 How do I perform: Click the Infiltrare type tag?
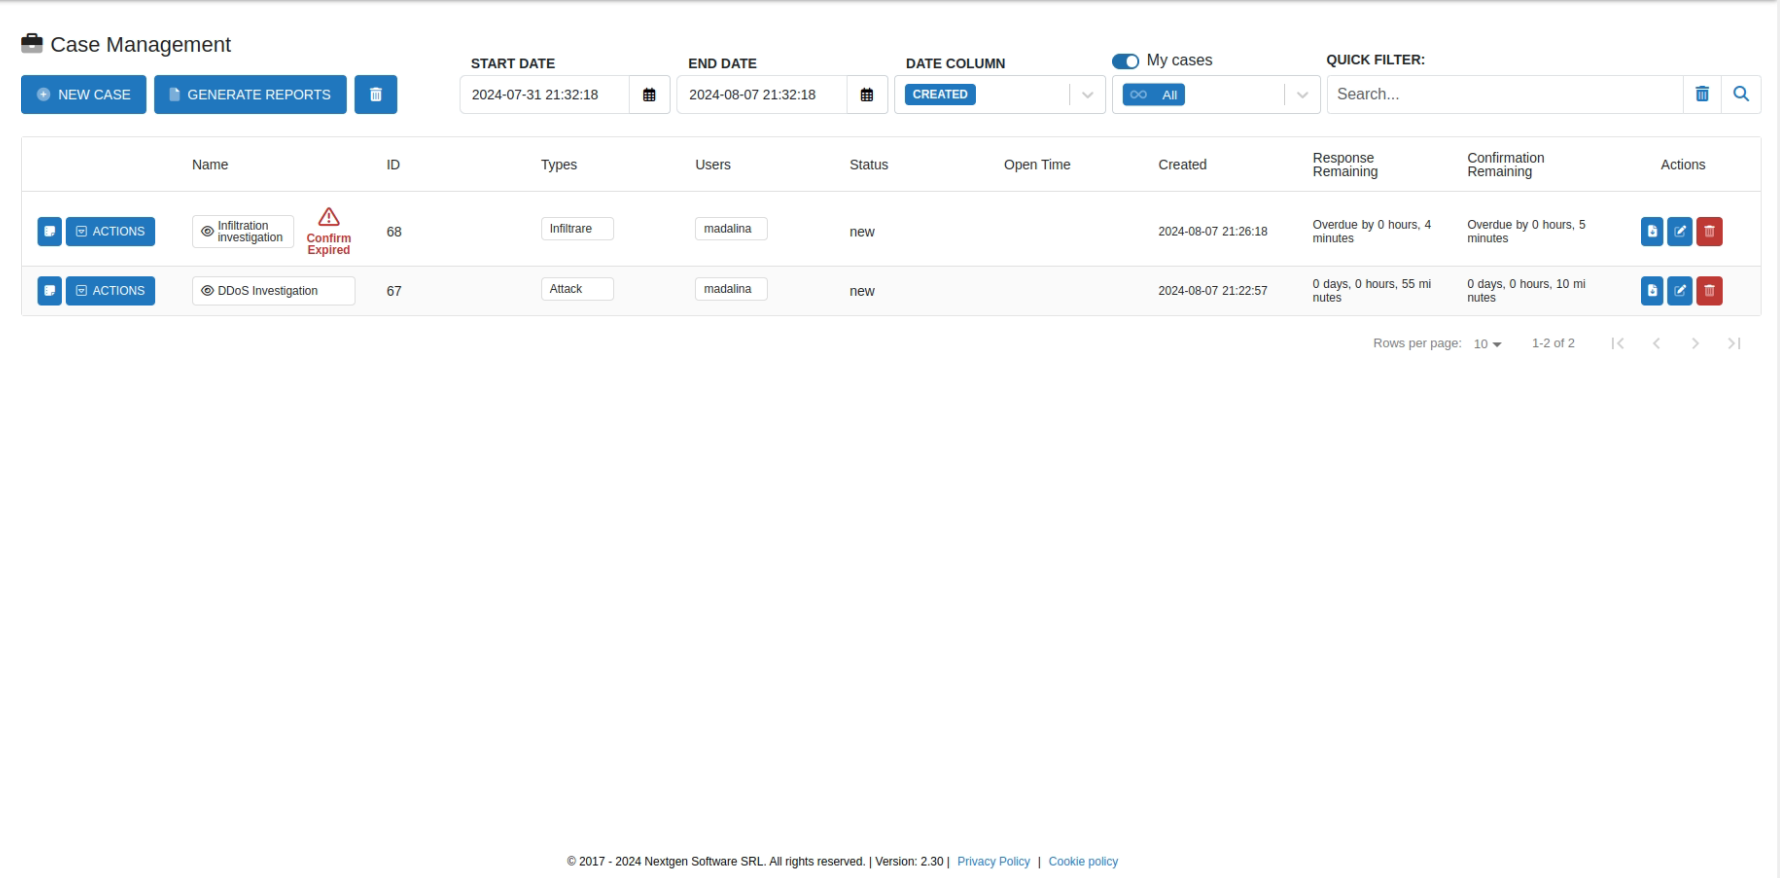tap(577, 229)
